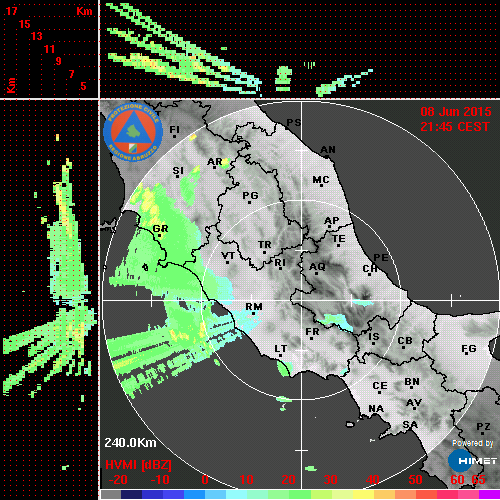Viewport: 500px width, 500px height.
Task: Click the -20 dBZ legend value
Action: point(118,480)
